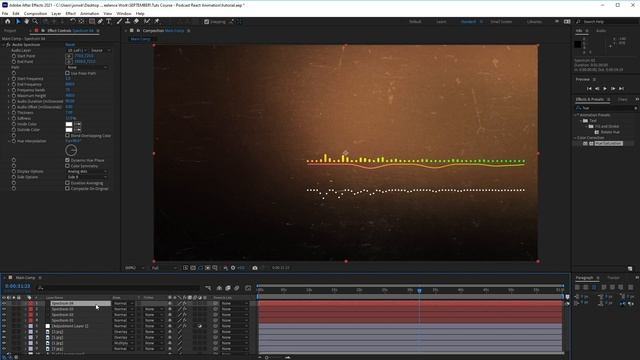Viewport: 640px width, 360px height.
Task: Hide the Spectrum 04 layer eye
Action: coord(4,304)
